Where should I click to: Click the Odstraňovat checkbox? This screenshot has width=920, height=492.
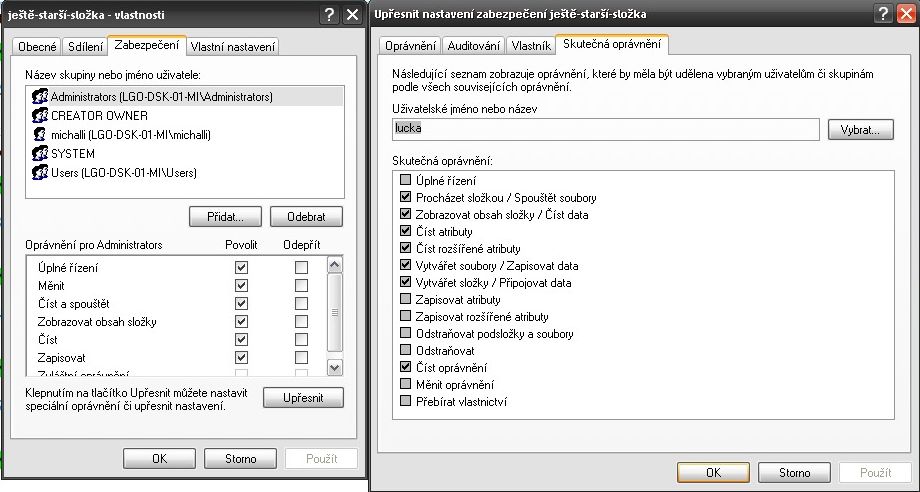point(405,350)
